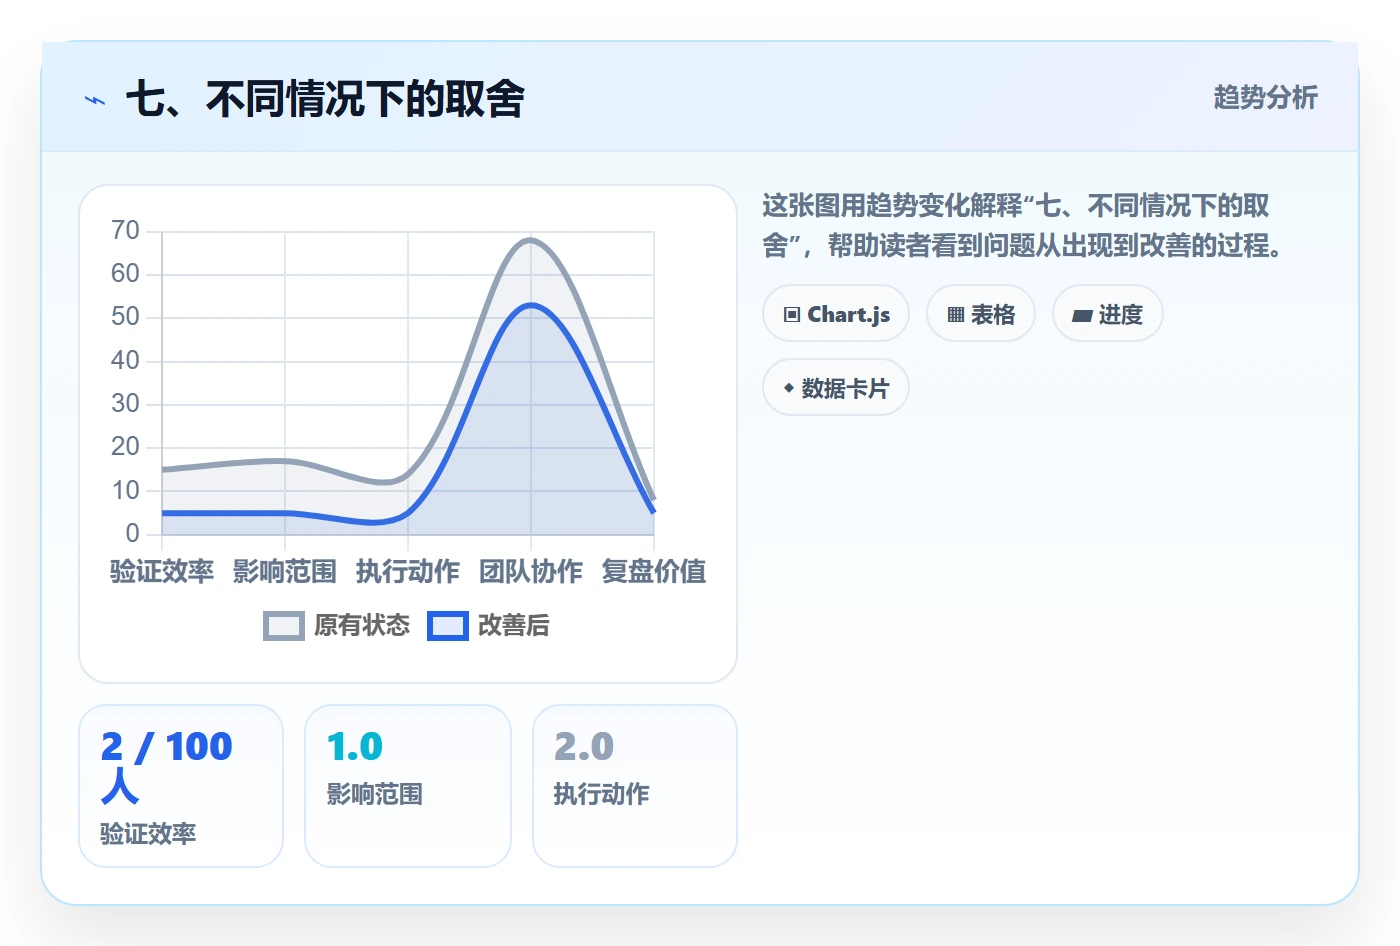Click the 50 value on the y-axis
The image size is (1400, 946).
[125, 317]
